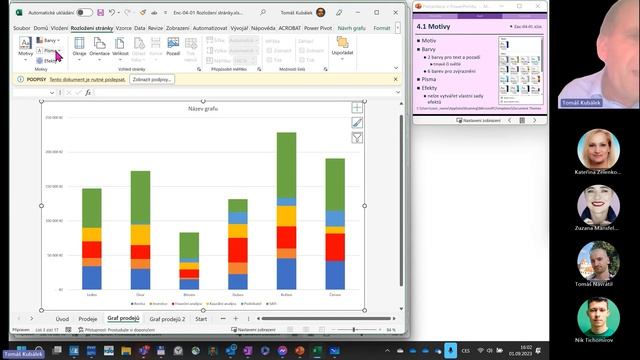640x360 pixels.
Task: Open Kateřina's participant video tile
Action: (x=598, y=150)
